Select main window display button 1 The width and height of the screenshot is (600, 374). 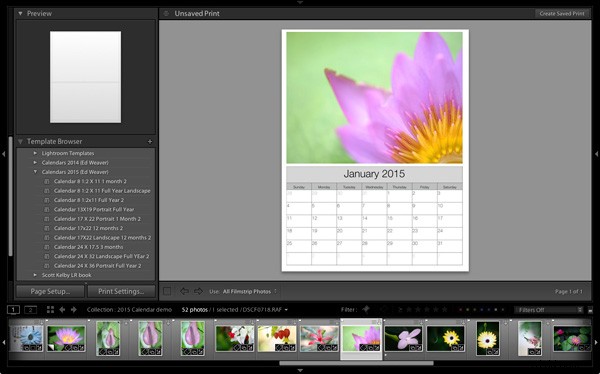pos(13,310)
